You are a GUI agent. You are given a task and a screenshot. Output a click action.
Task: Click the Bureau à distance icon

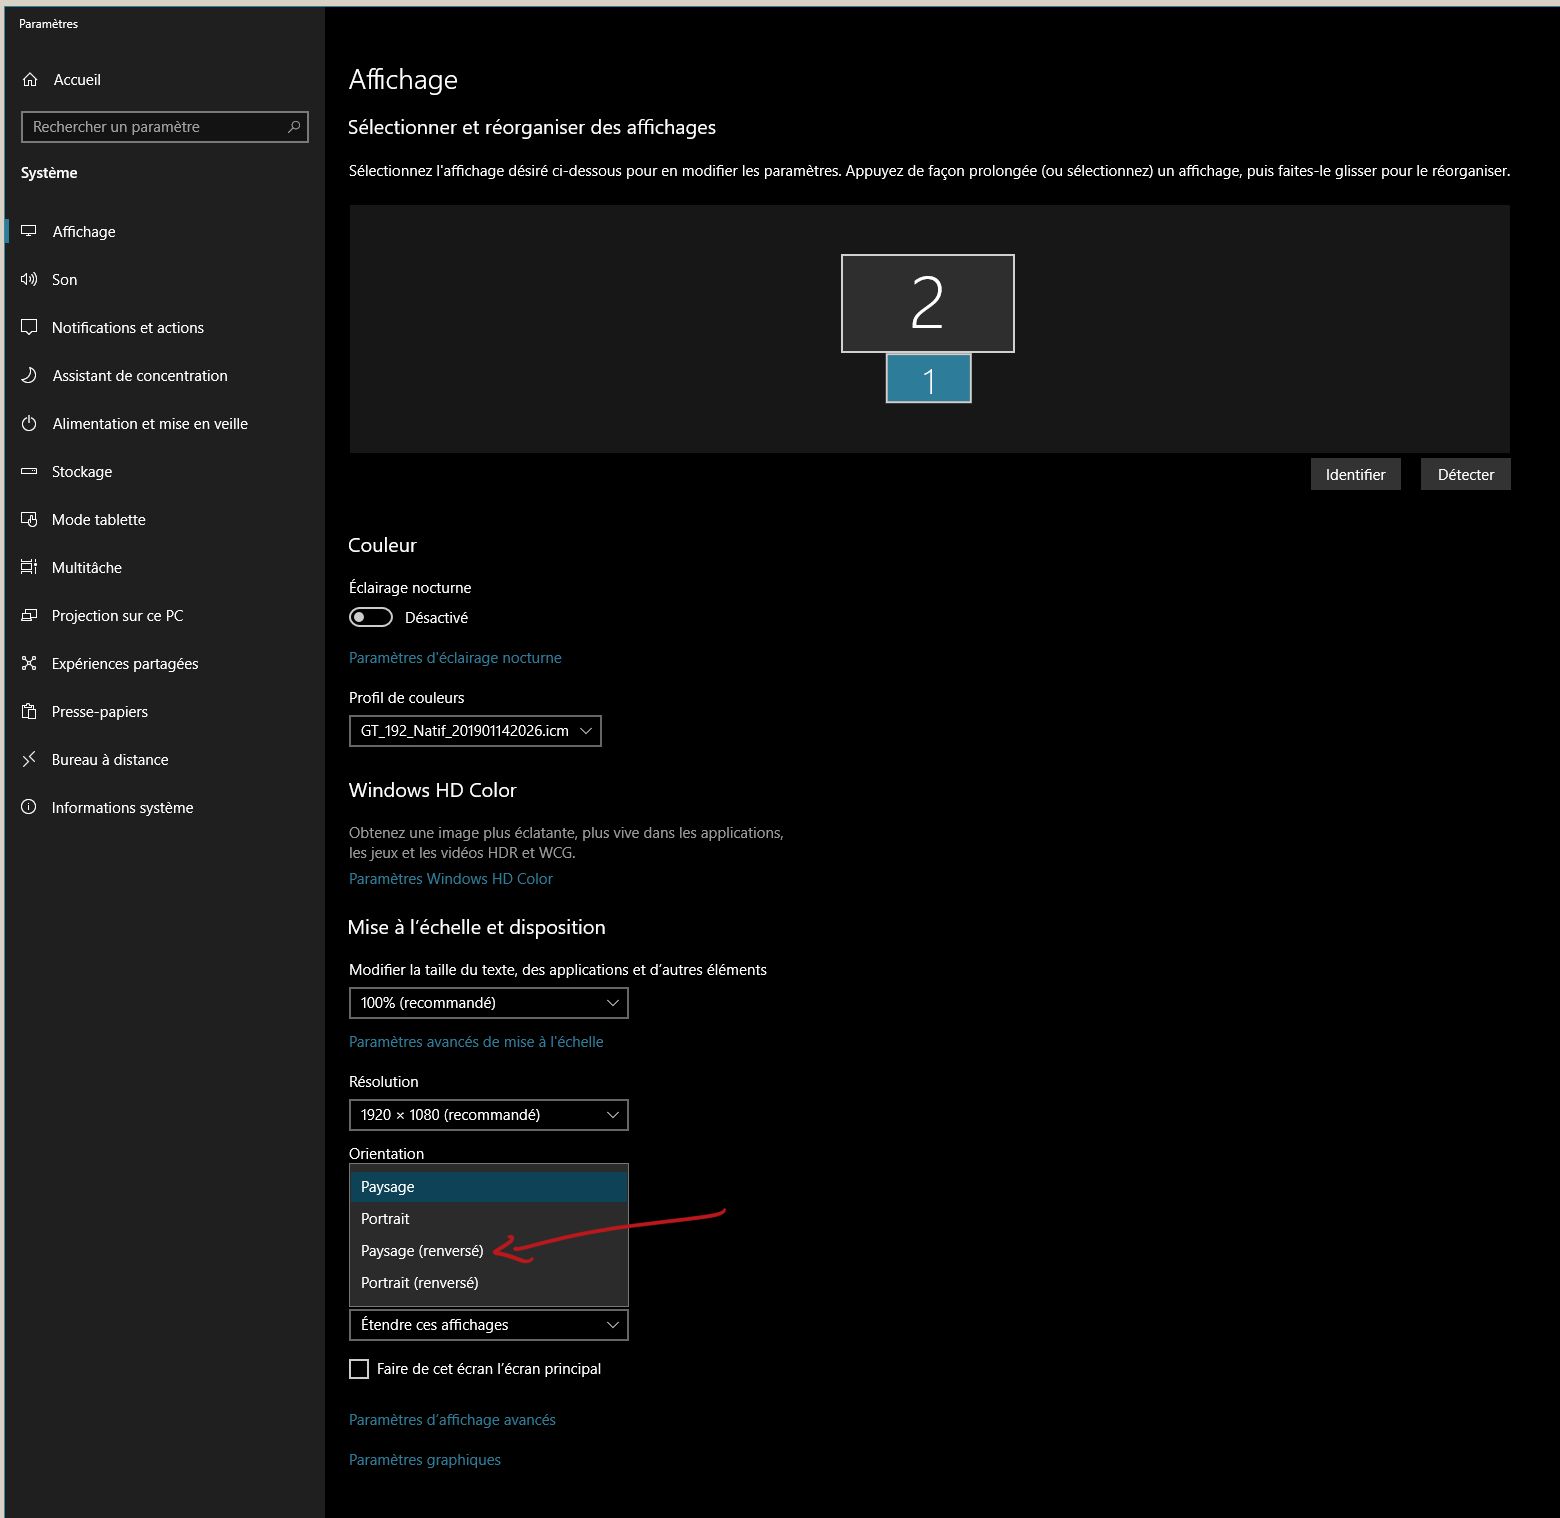click(29, 760)
